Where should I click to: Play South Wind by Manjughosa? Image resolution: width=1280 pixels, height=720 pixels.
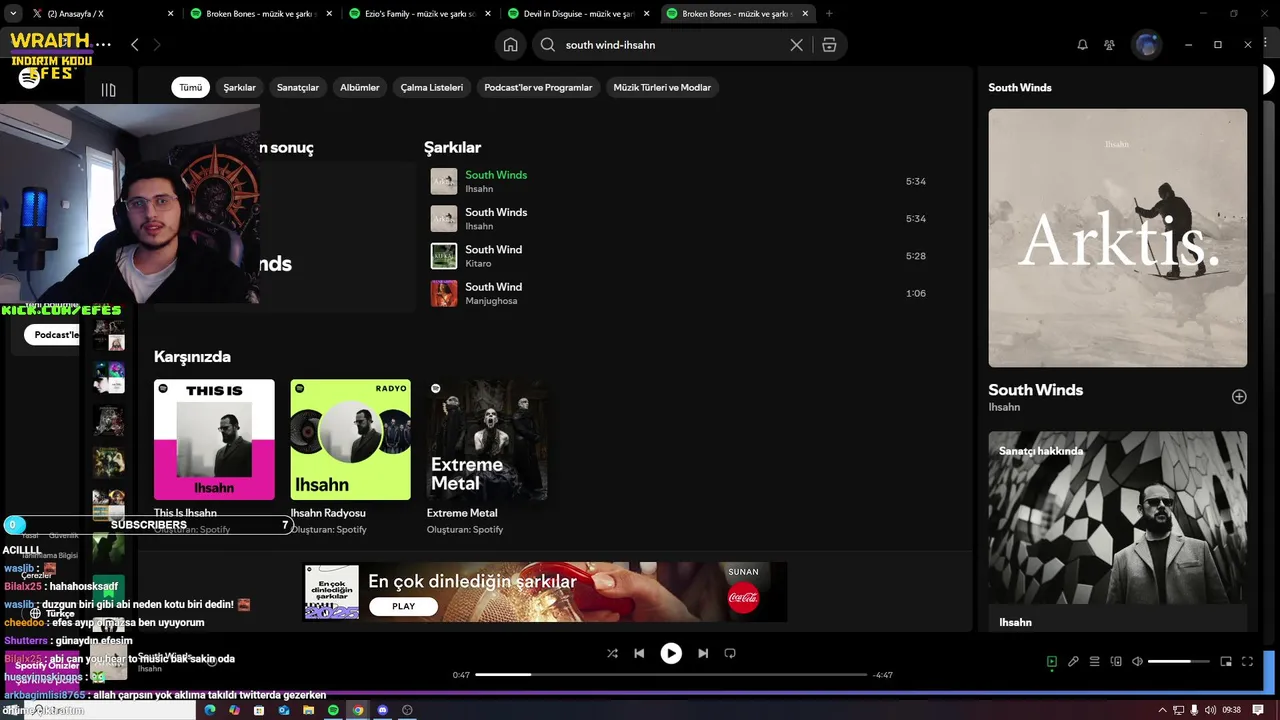444,293
